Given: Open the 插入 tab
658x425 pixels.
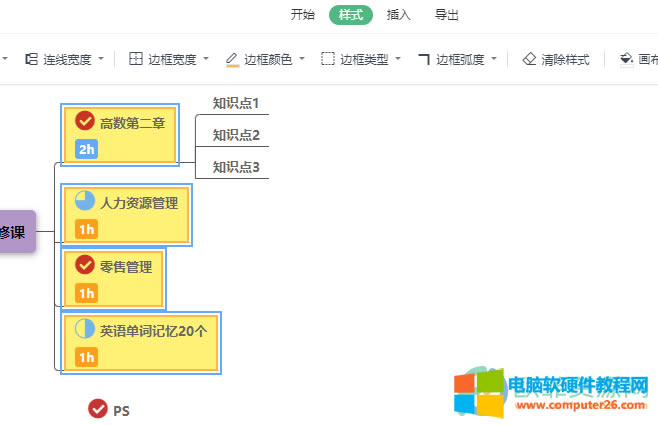Looking at the screenshot, I should 399,15.
